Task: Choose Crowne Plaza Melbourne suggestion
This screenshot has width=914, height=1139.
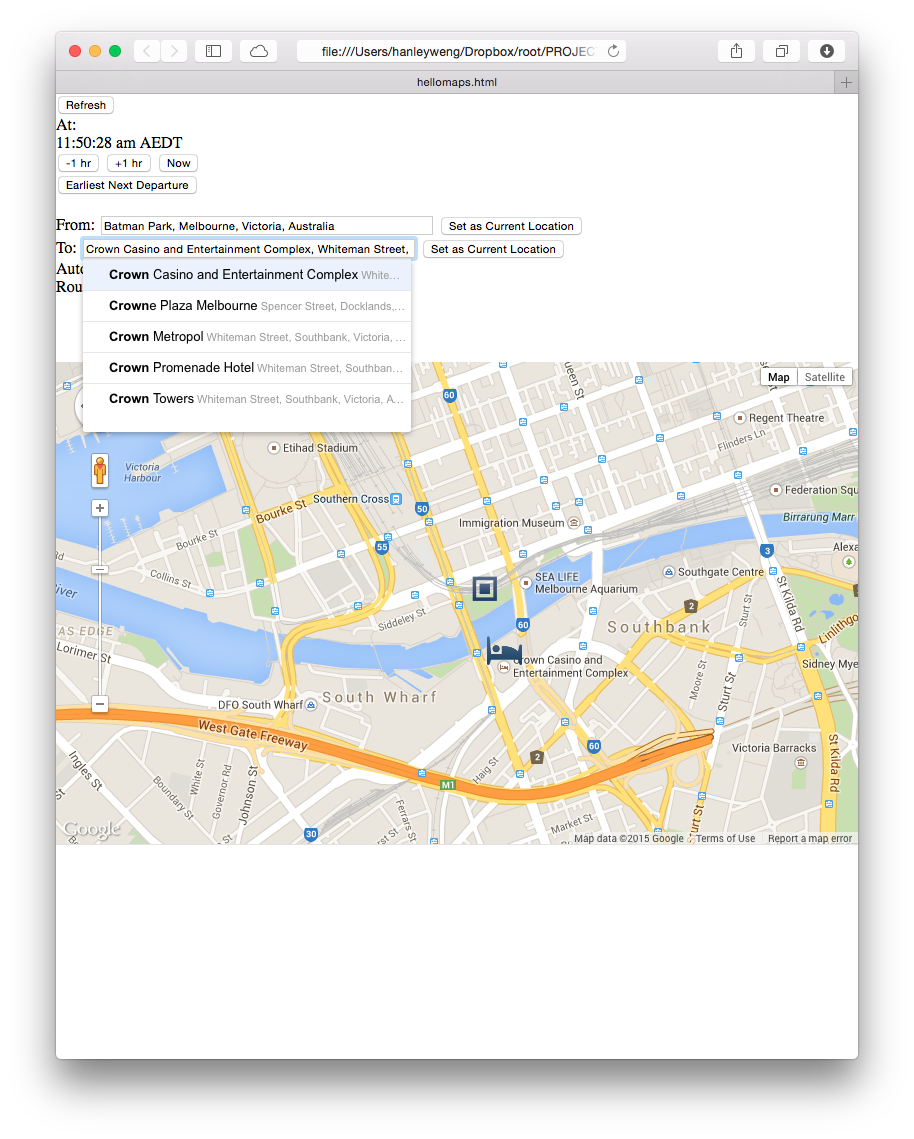Action: (247, 306)
